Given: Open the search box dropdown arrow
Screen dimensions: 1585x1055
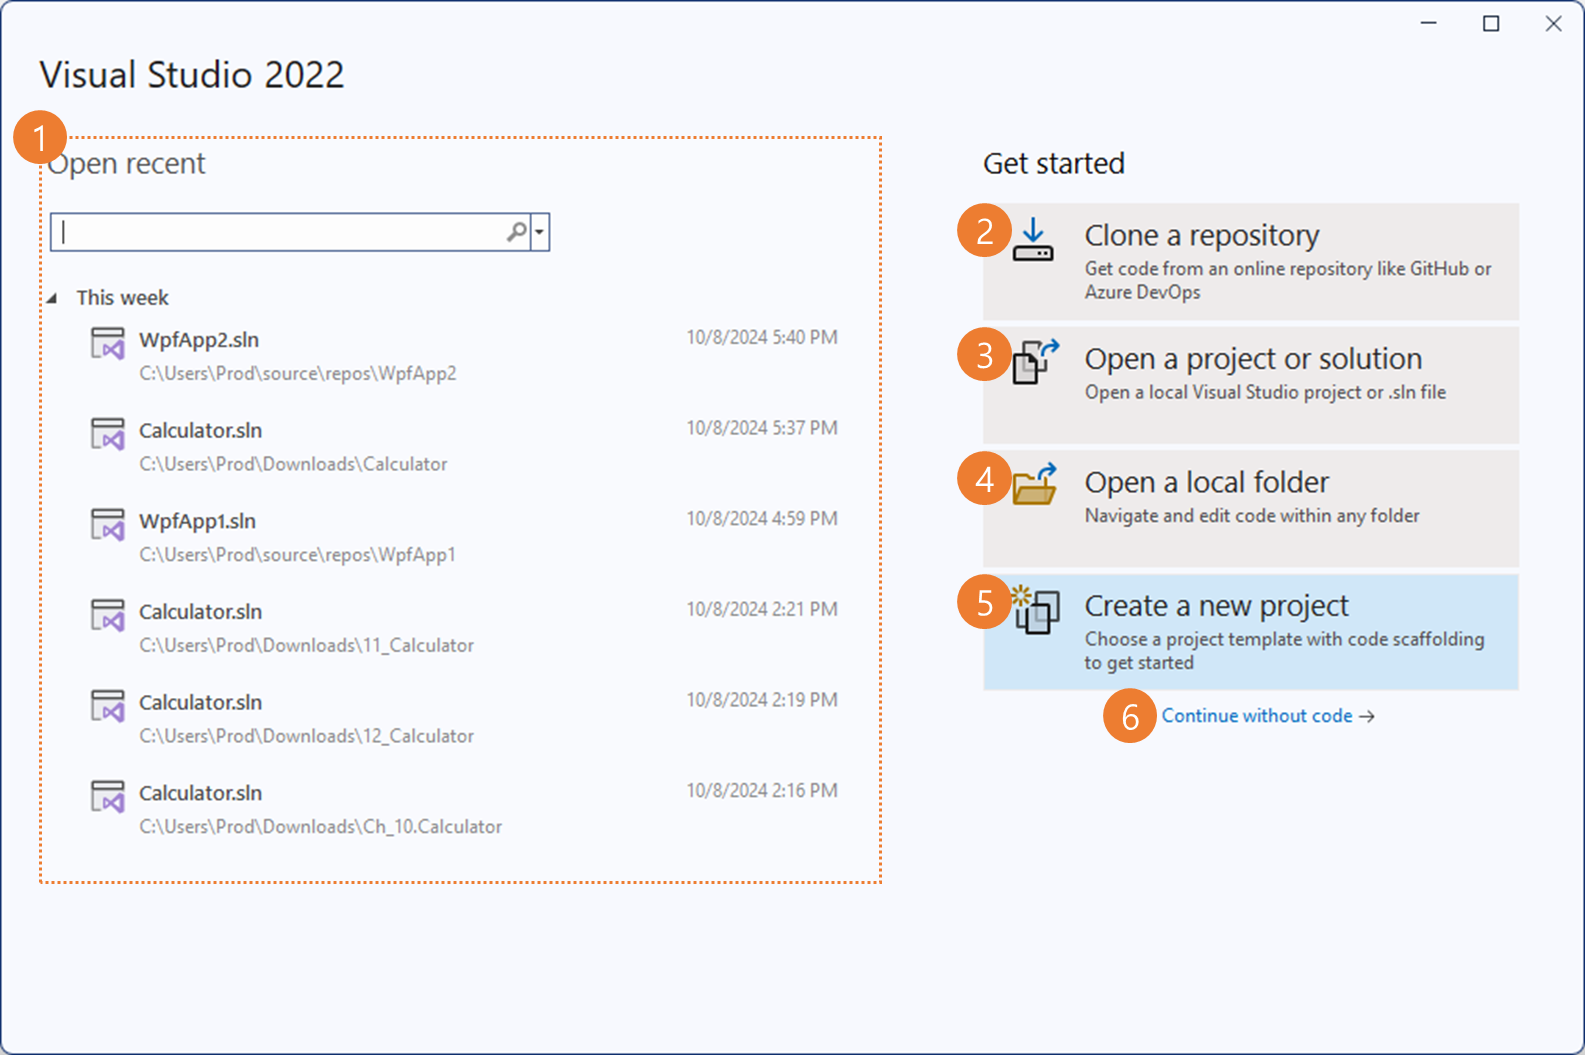Looking at the screenshot, I should pyautogui.click(x=540, y=232).
